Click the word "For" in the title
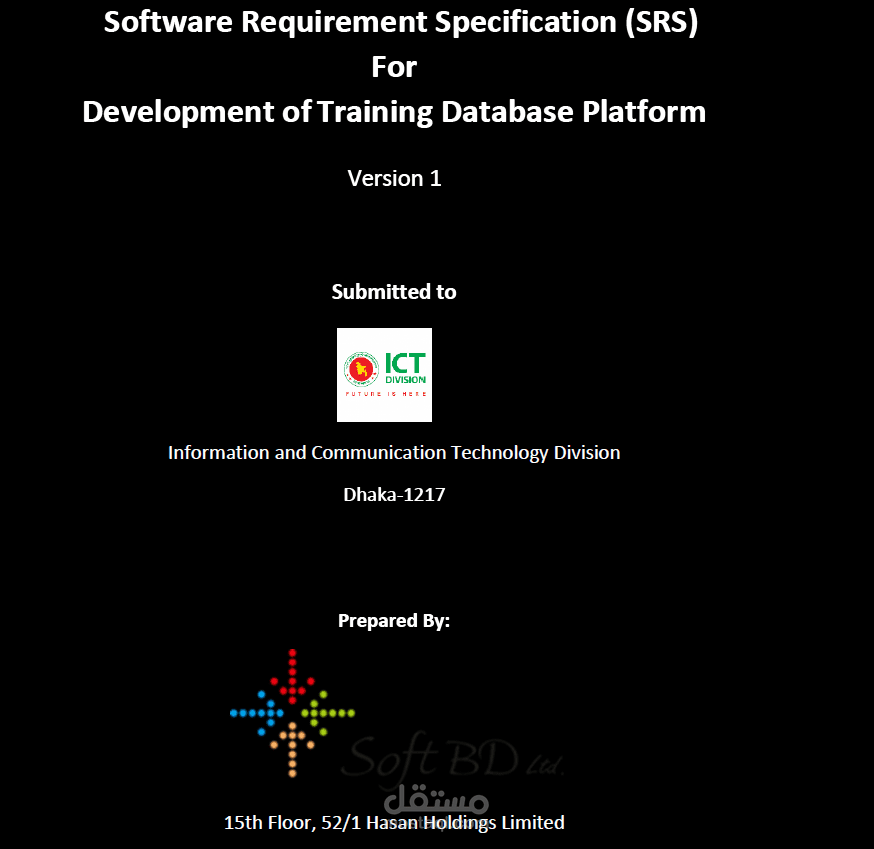Screen dimensions: 874x849 [x=394, y=67]
